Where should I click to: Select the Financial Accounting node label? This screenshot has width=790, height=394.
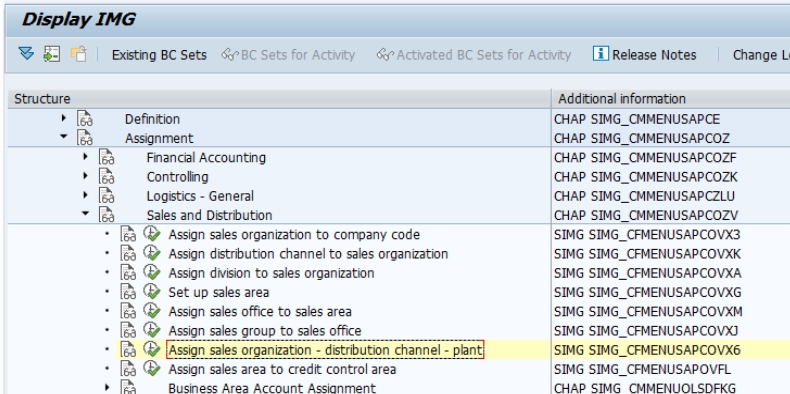(206, 158)
